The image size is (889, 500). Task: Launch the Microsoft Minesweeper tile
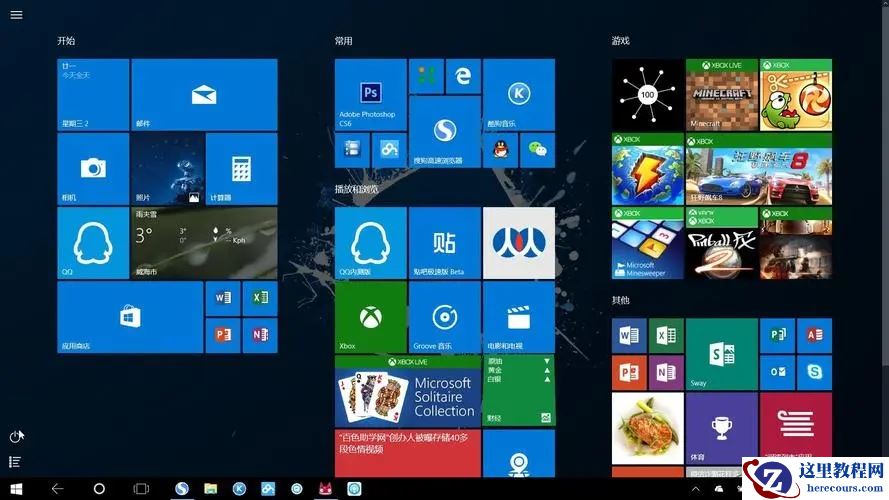pos(648,243)
